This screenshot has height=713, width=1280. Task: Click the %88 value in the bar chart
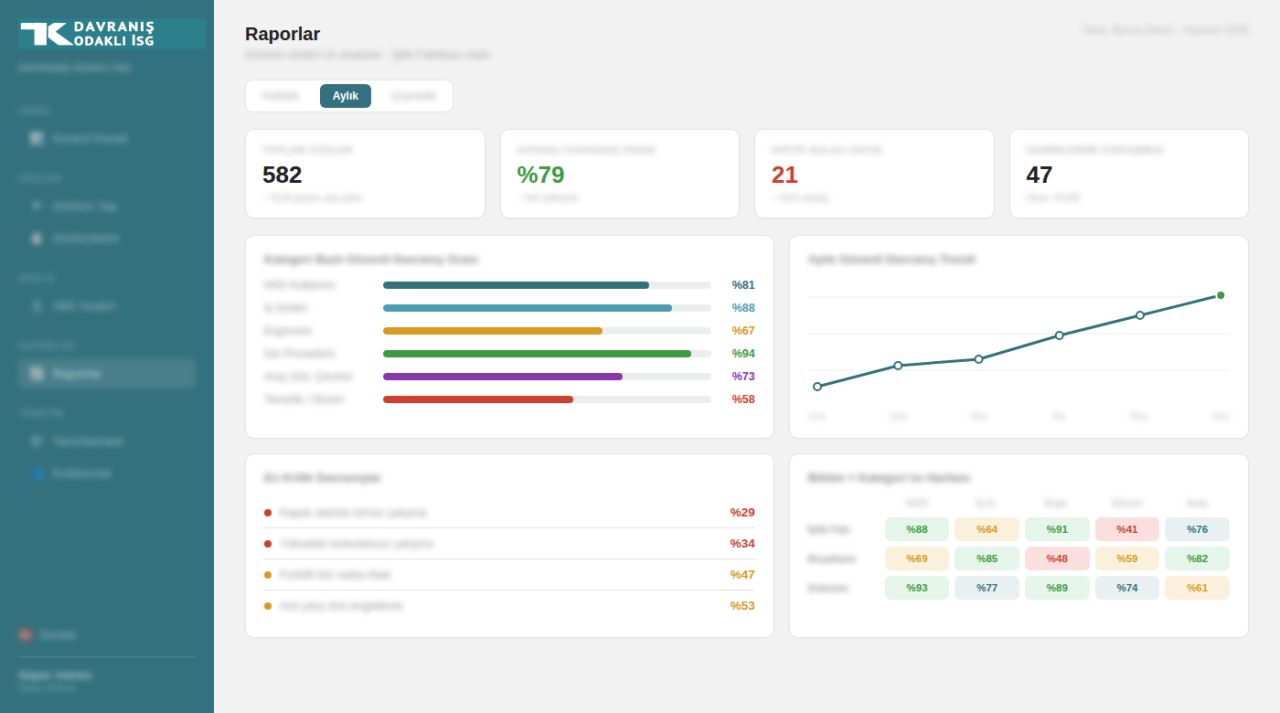(743, 308)
